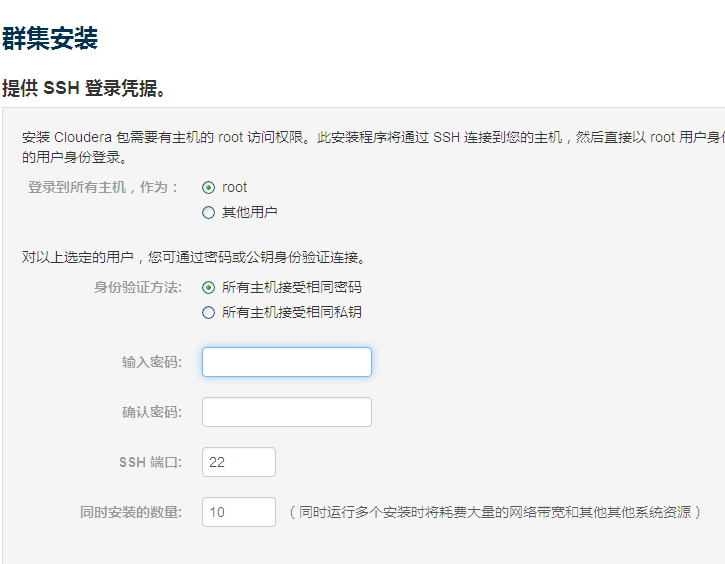Click the 群集安装 page heading
Viewport: 725px width, 564px height.
pos(50,39)
